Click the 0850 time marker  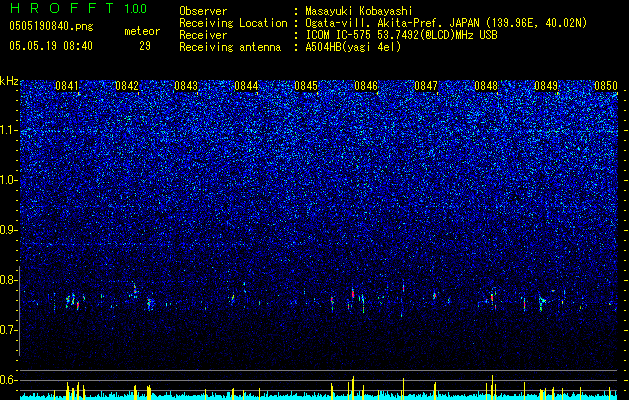click(606, 86)
